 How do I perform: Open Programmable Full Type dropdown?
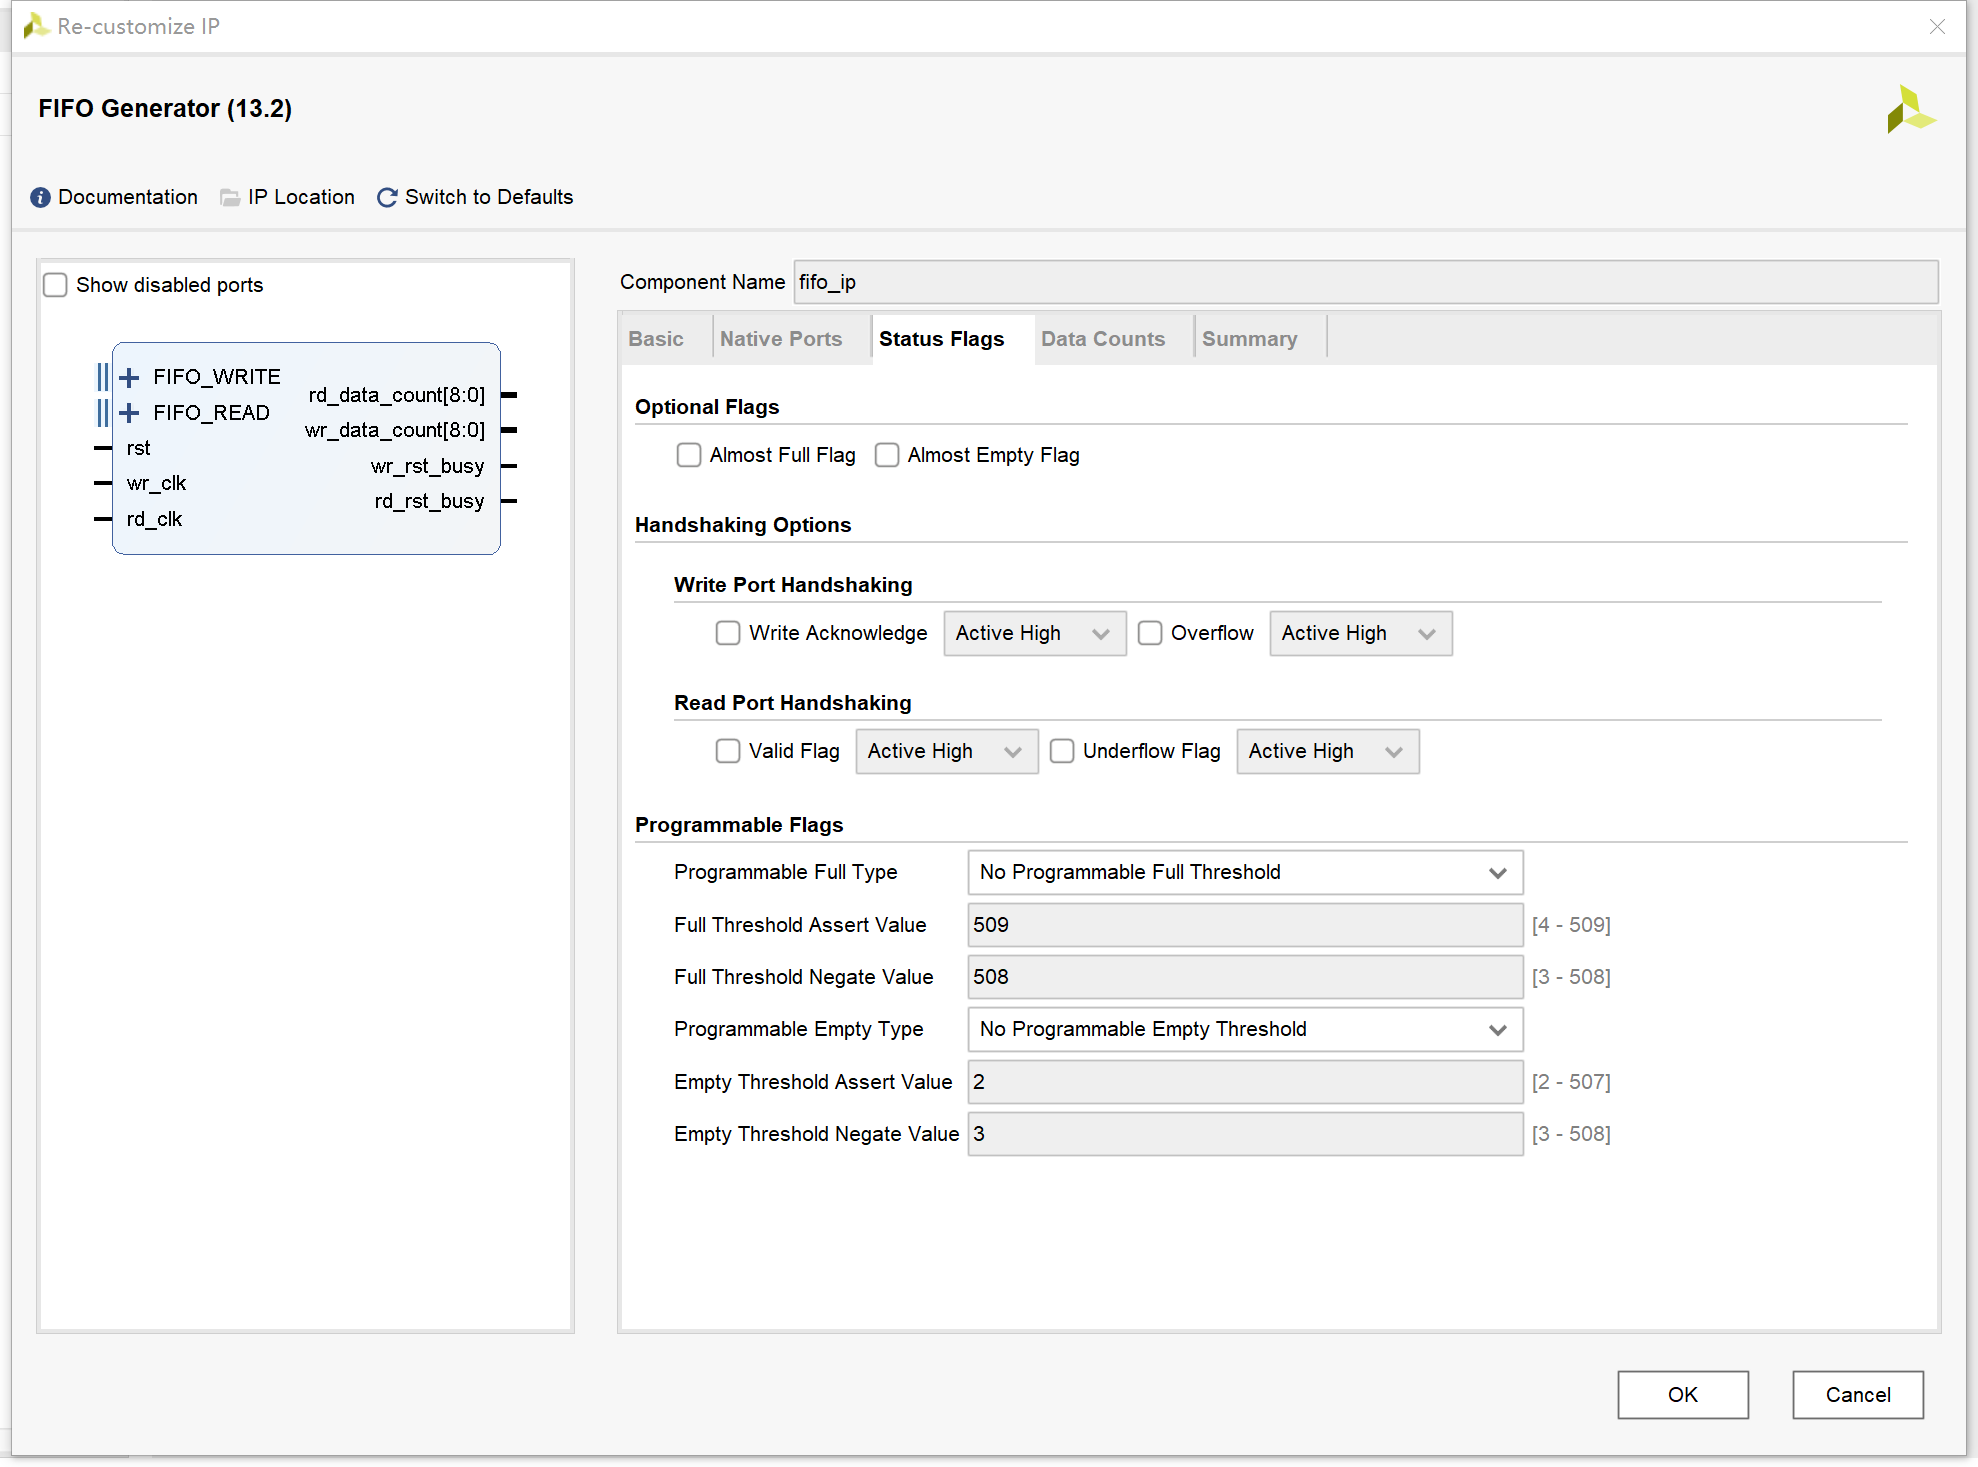click(x=1240, y=872)
